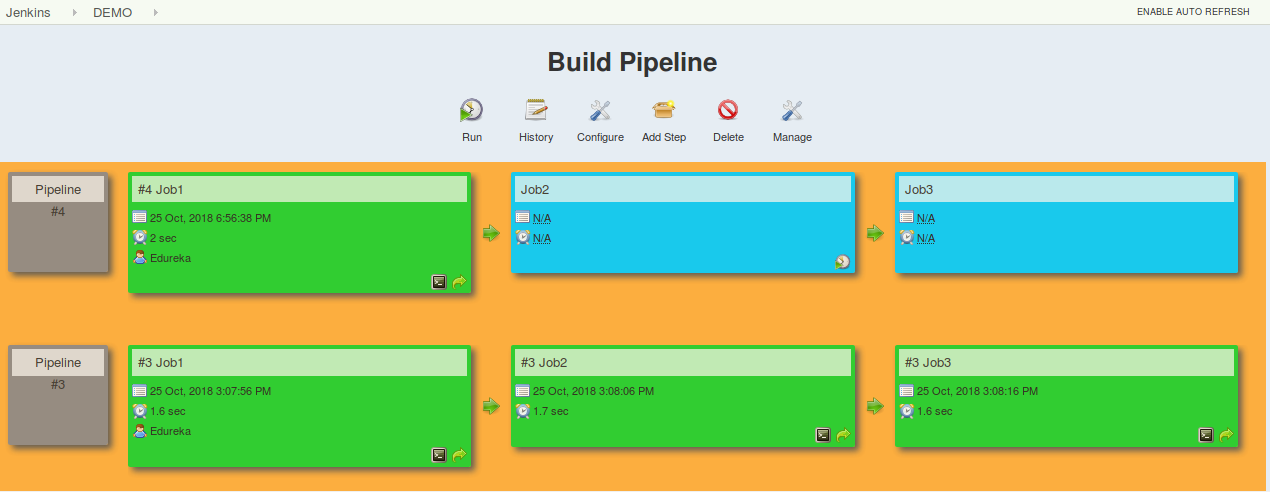Click the Delete label
The width and height of the screenshot is (1270, 492).
tap(728, 137)
